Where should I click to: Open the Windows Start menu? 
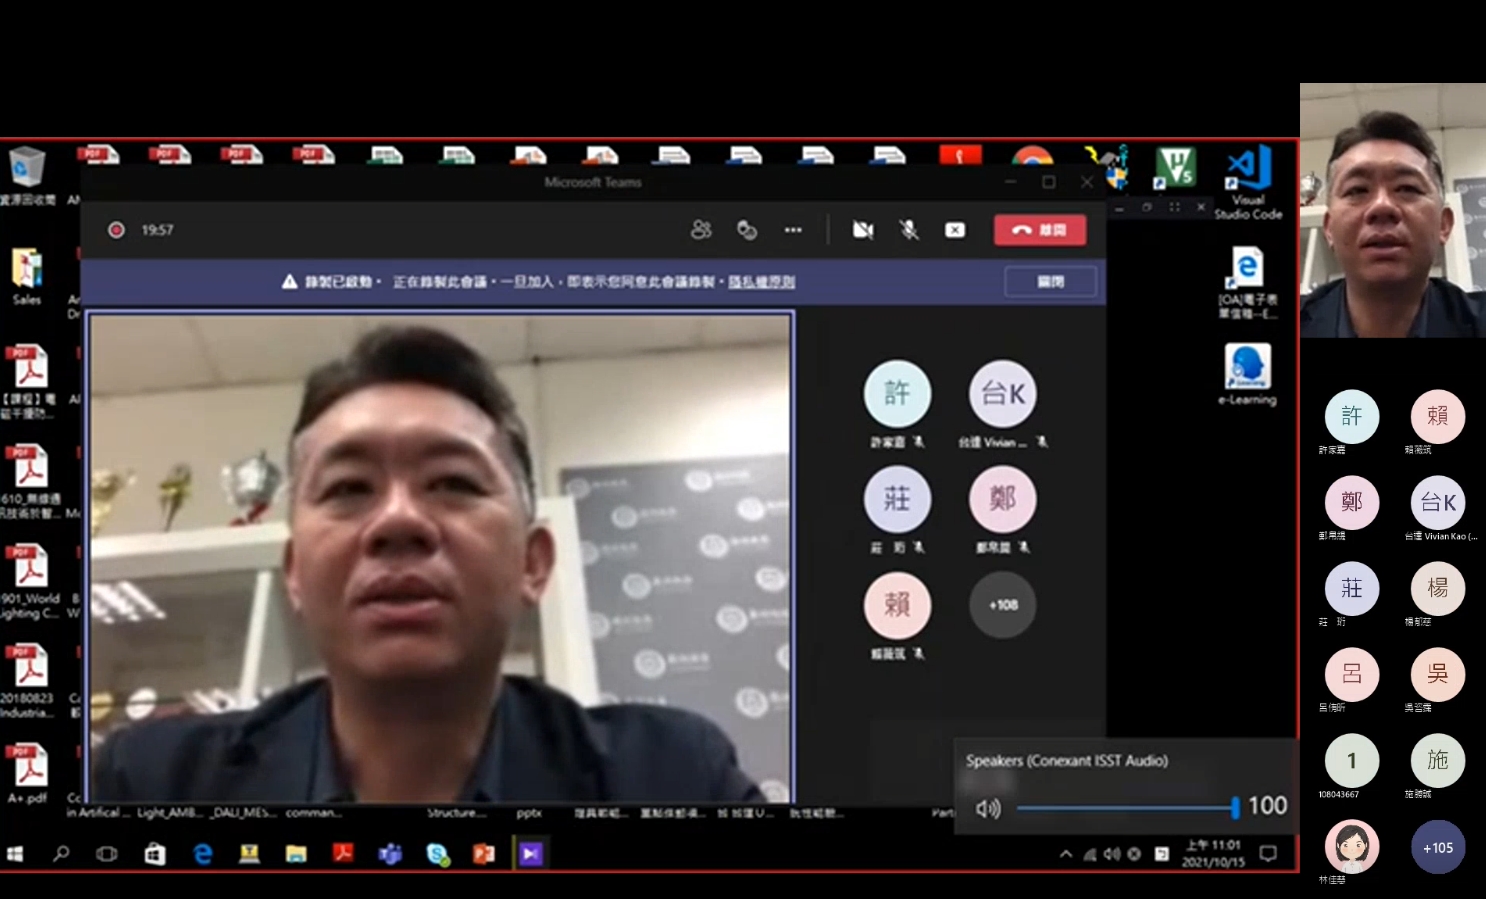click(x=15, y=854)
